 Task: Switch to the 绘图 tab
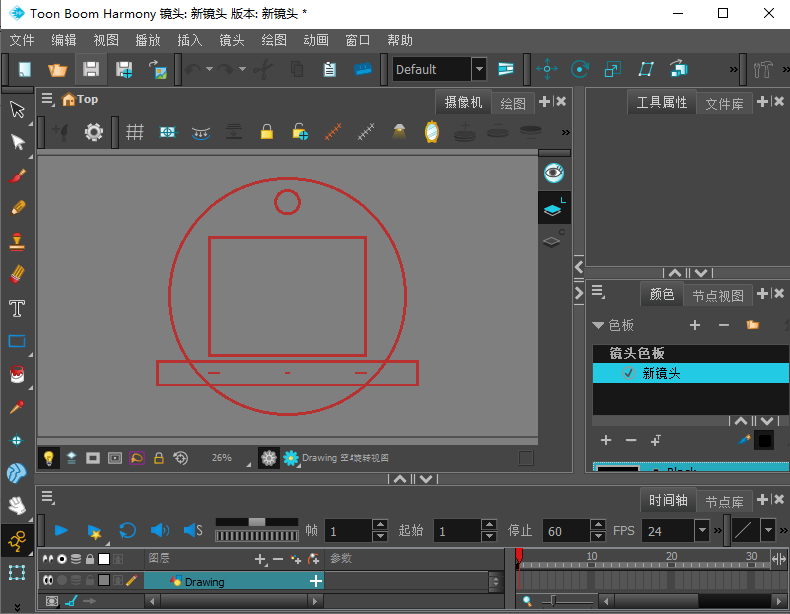point(513,104)
